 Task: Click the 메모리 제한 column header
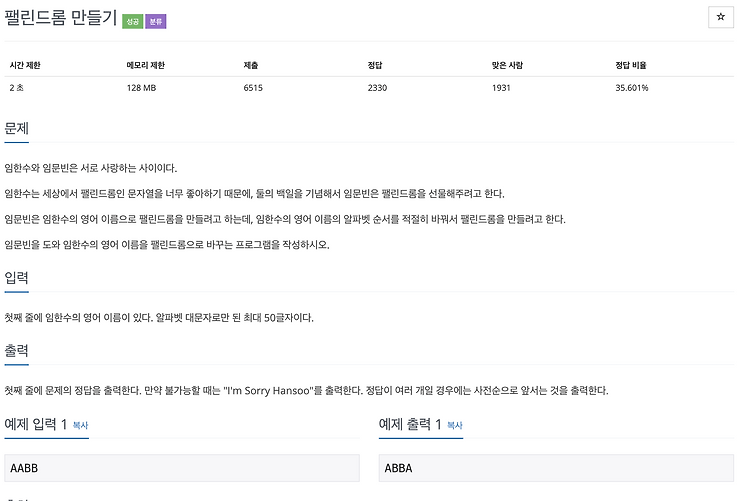pyautogui.click(x=145, y=65)
